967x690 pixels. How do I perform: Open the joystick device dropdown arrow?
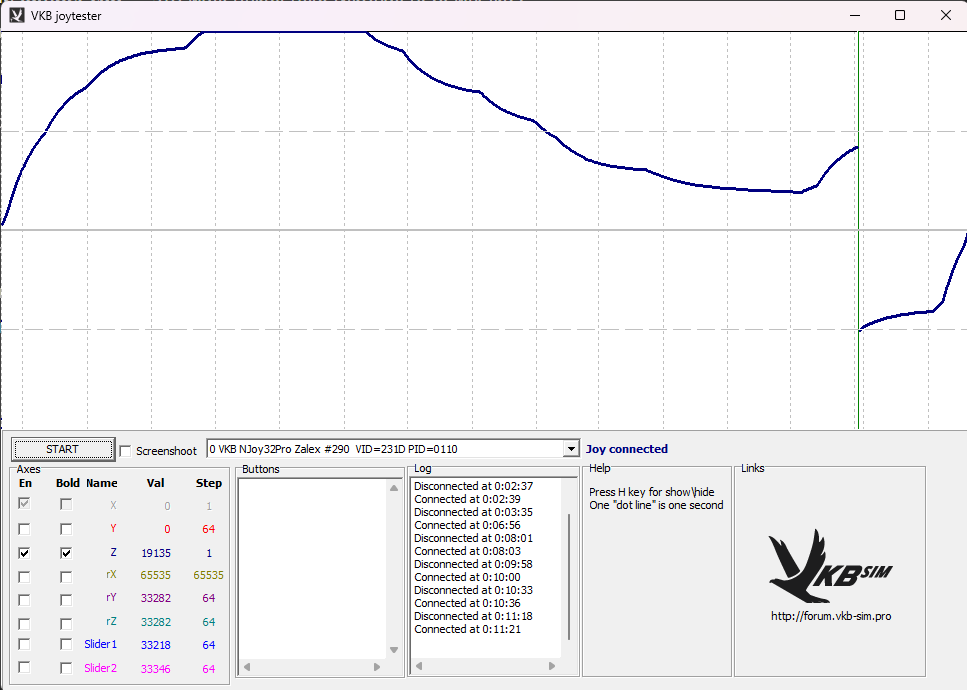pos(571,450)
